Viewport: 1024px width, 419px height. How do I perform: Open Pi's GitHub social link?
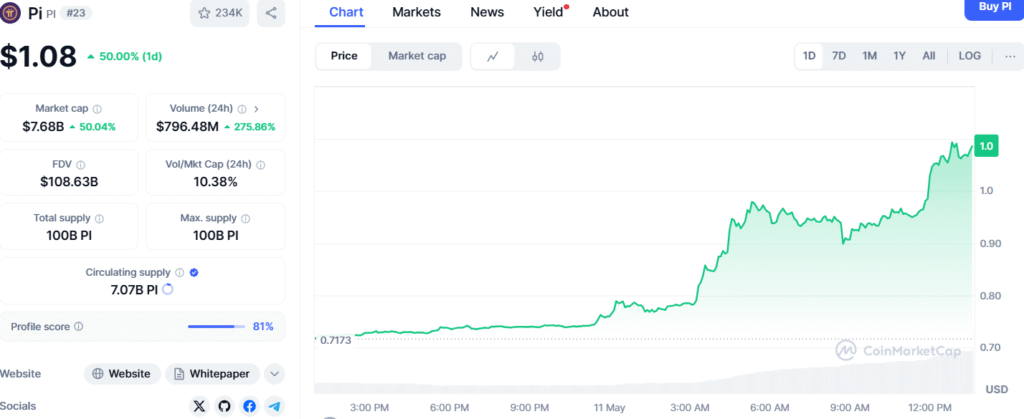224,407
